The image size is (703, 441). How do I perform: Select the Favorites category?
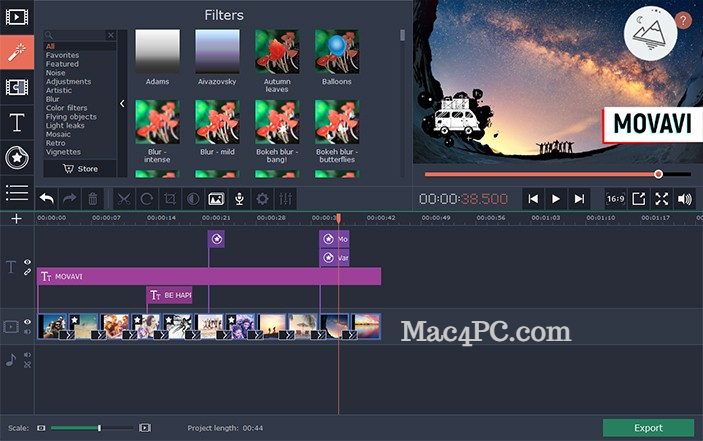(62, 55)
